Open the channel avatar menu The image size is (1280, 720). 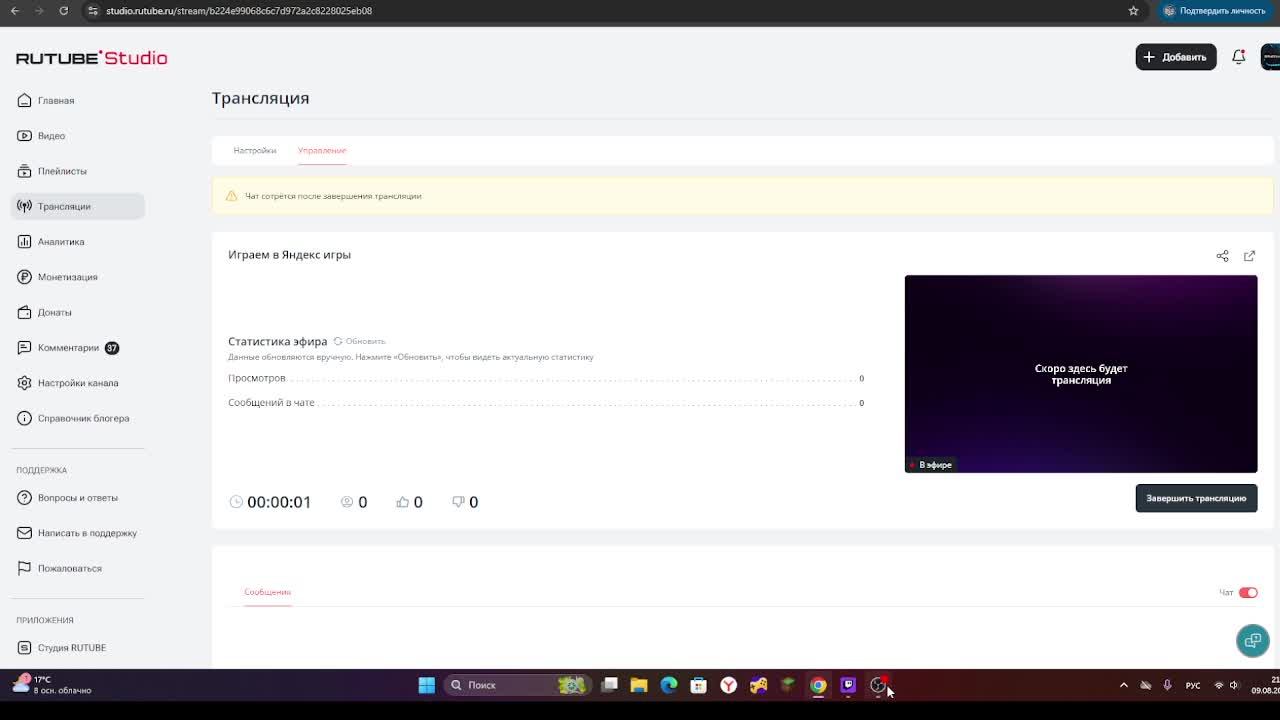tap(1270, 57)
